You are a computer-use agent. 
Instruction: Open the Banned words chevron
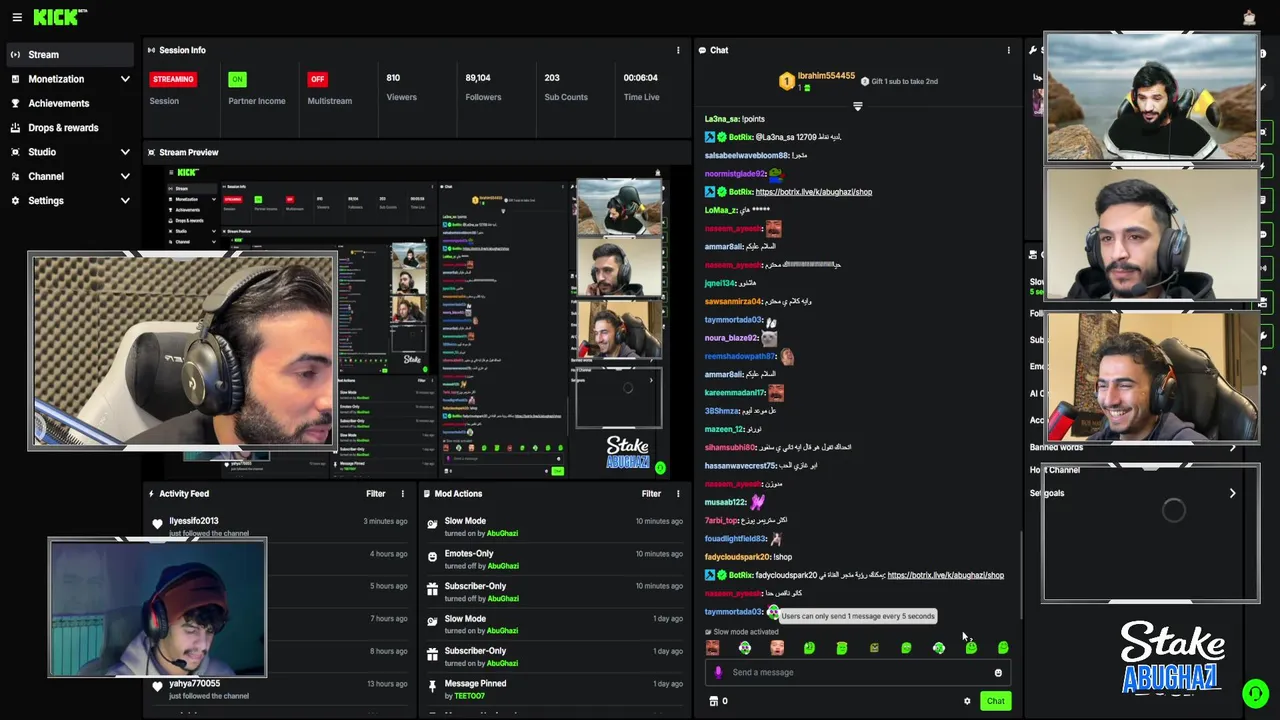tap(1232, 447)
